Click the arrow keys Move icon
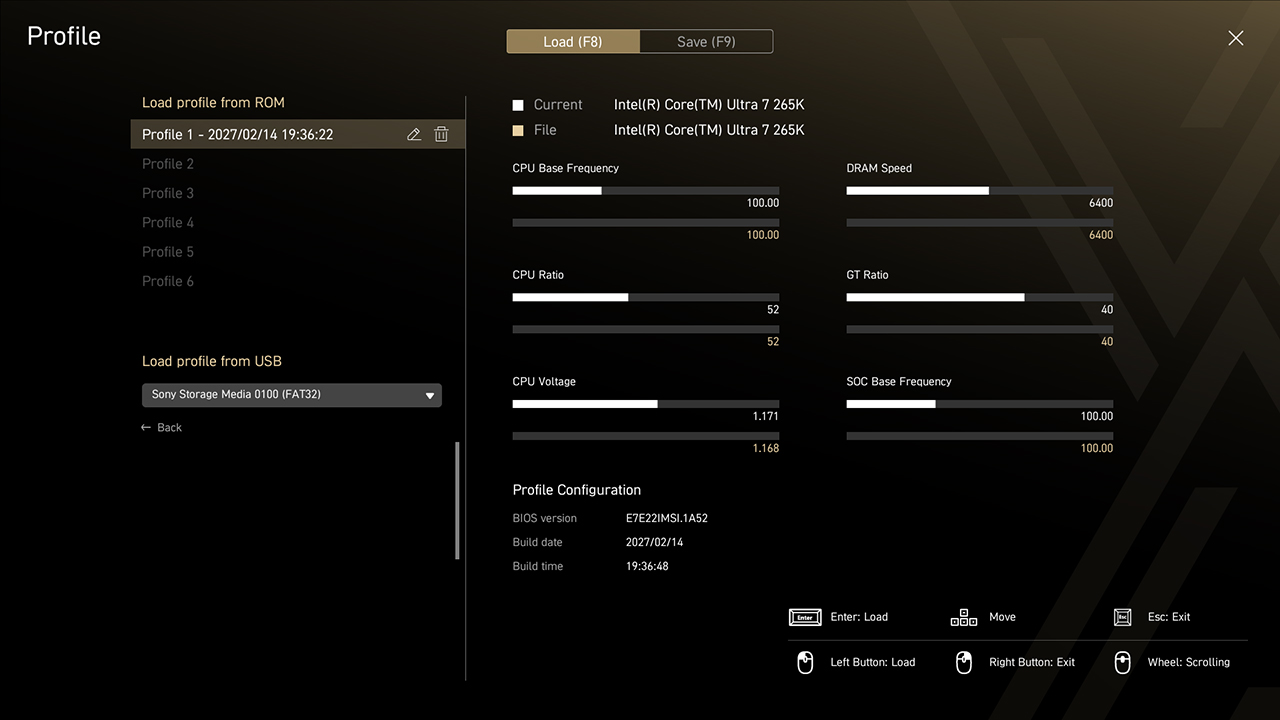 [x=963, y=617]
